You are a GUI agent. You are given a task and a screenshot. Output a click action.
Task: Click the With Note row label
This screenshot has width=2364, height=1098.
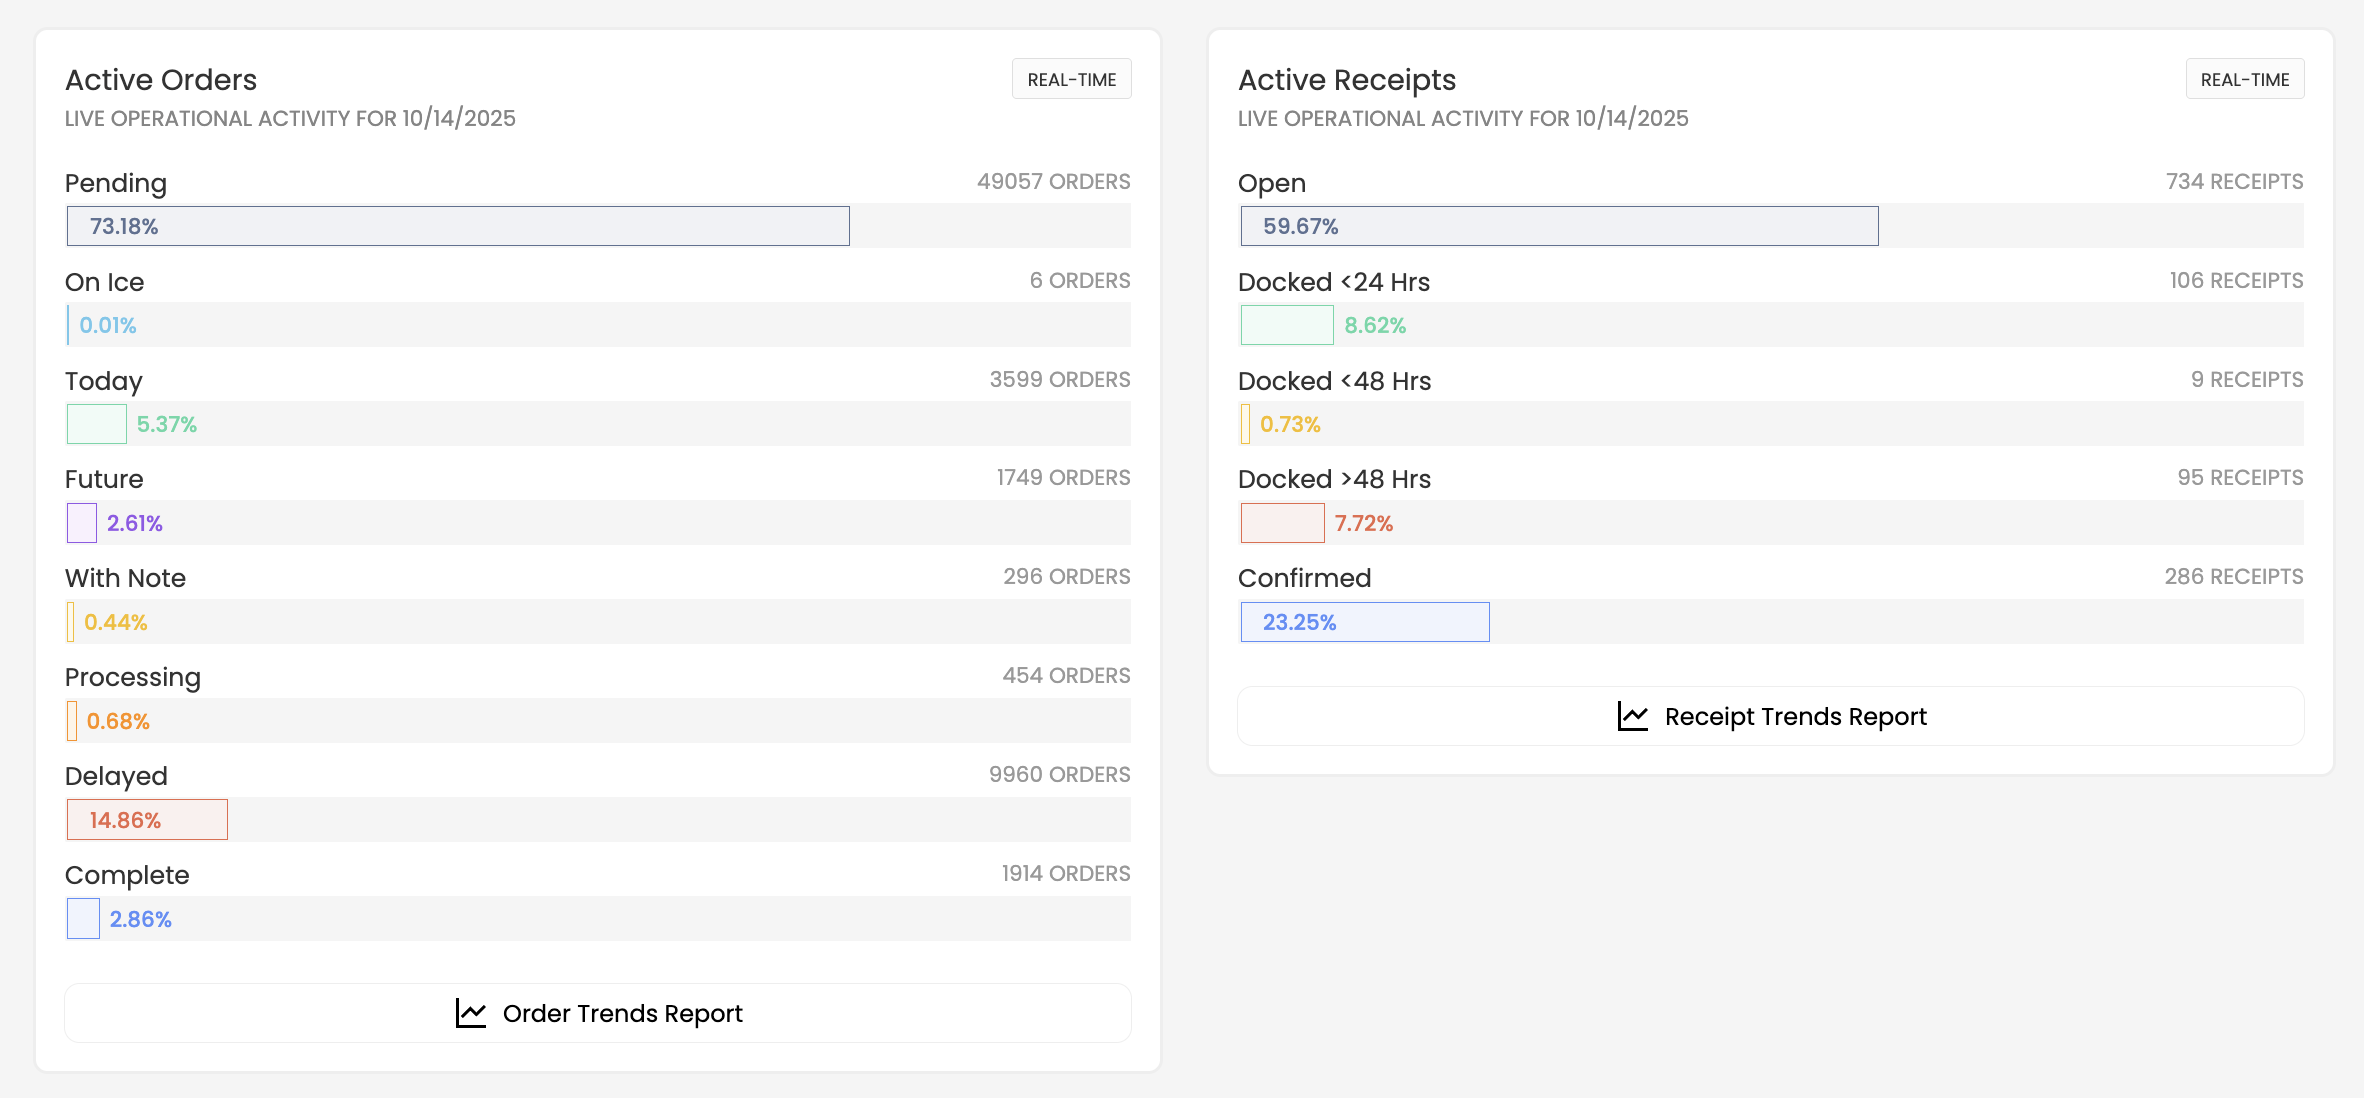[x=125, y=578]
